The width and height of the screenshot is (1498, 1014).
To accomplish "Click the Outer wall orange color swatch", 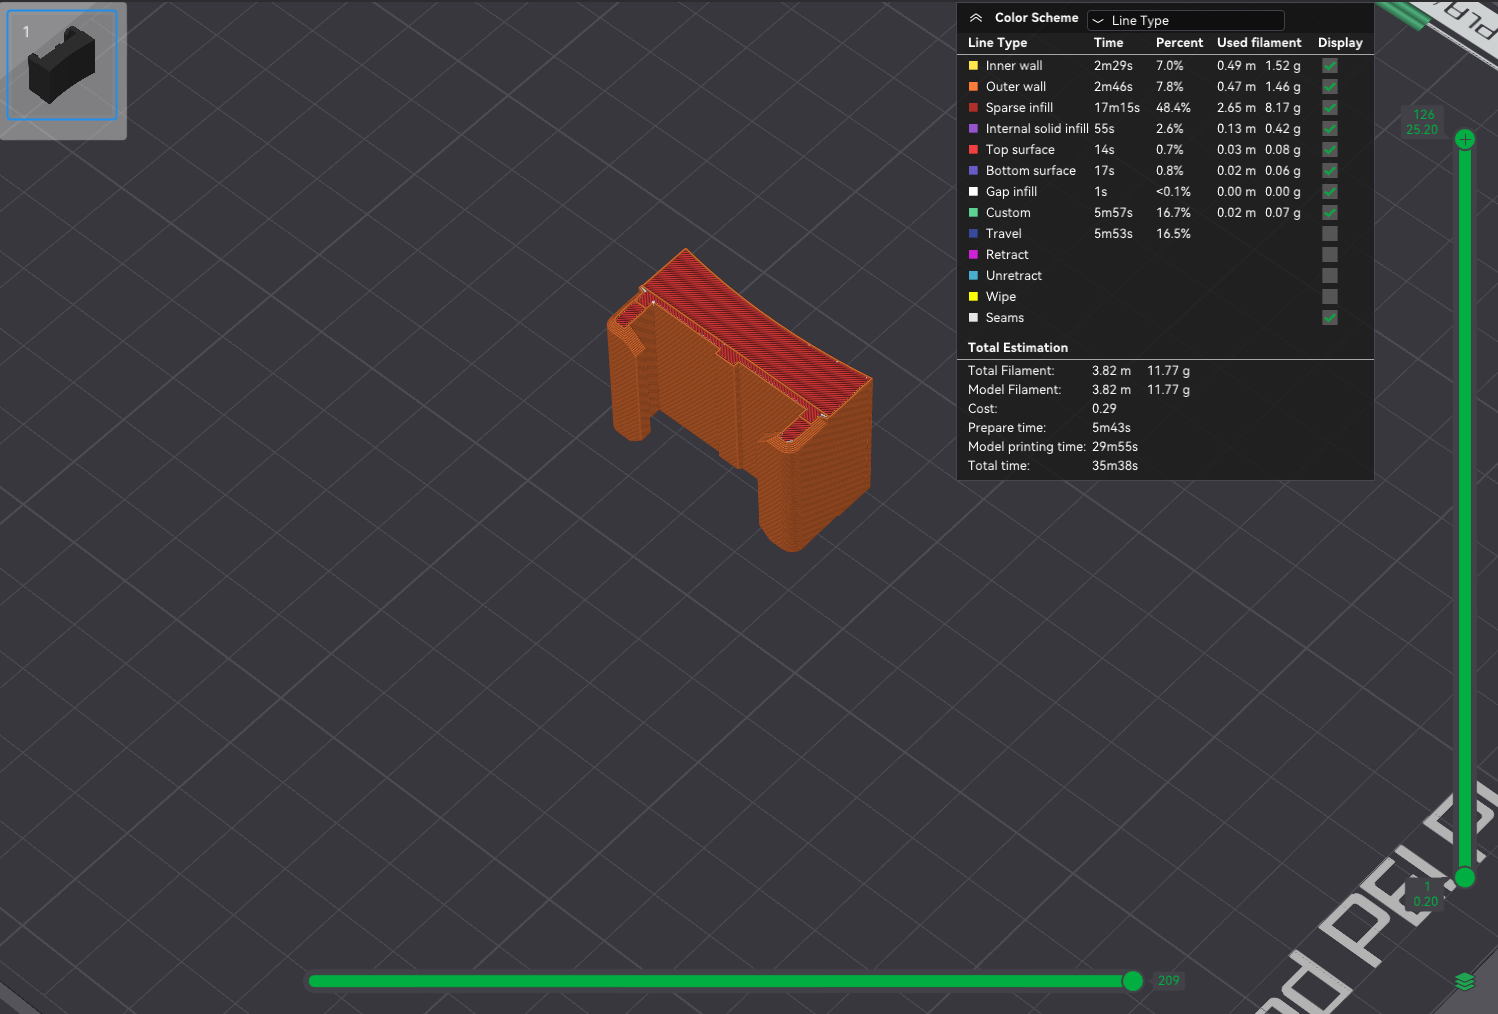I will (x=973, y=86).
